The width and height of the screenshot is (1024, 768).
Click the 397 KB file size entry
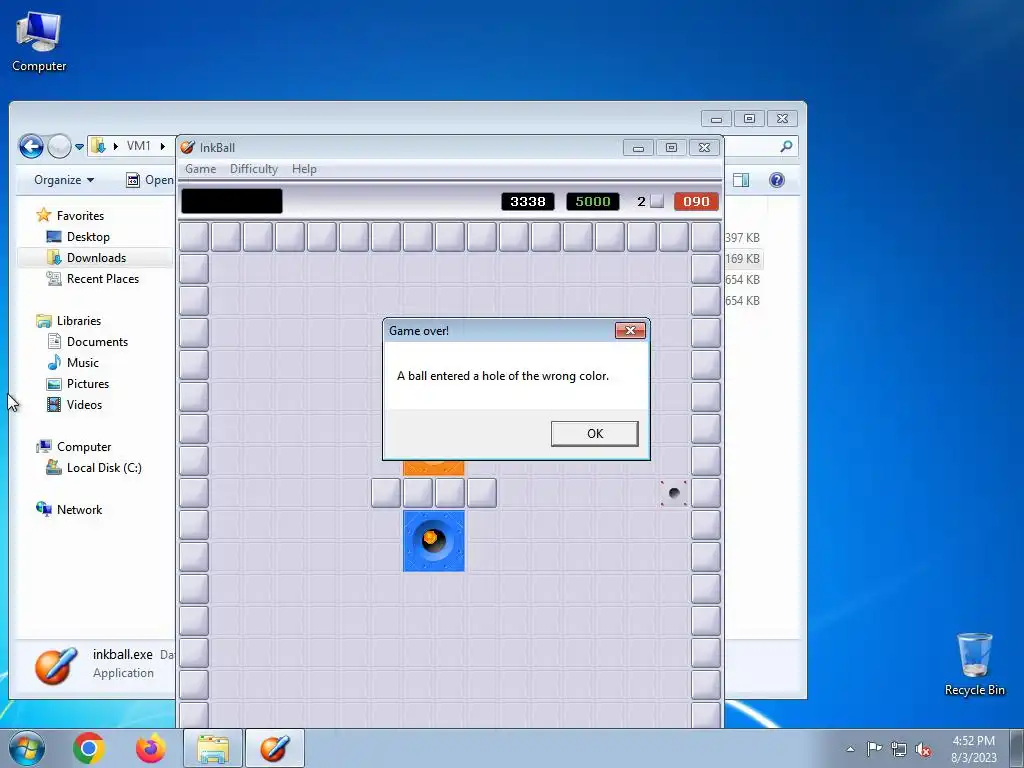pyautogui.click(x=742, y=238)
